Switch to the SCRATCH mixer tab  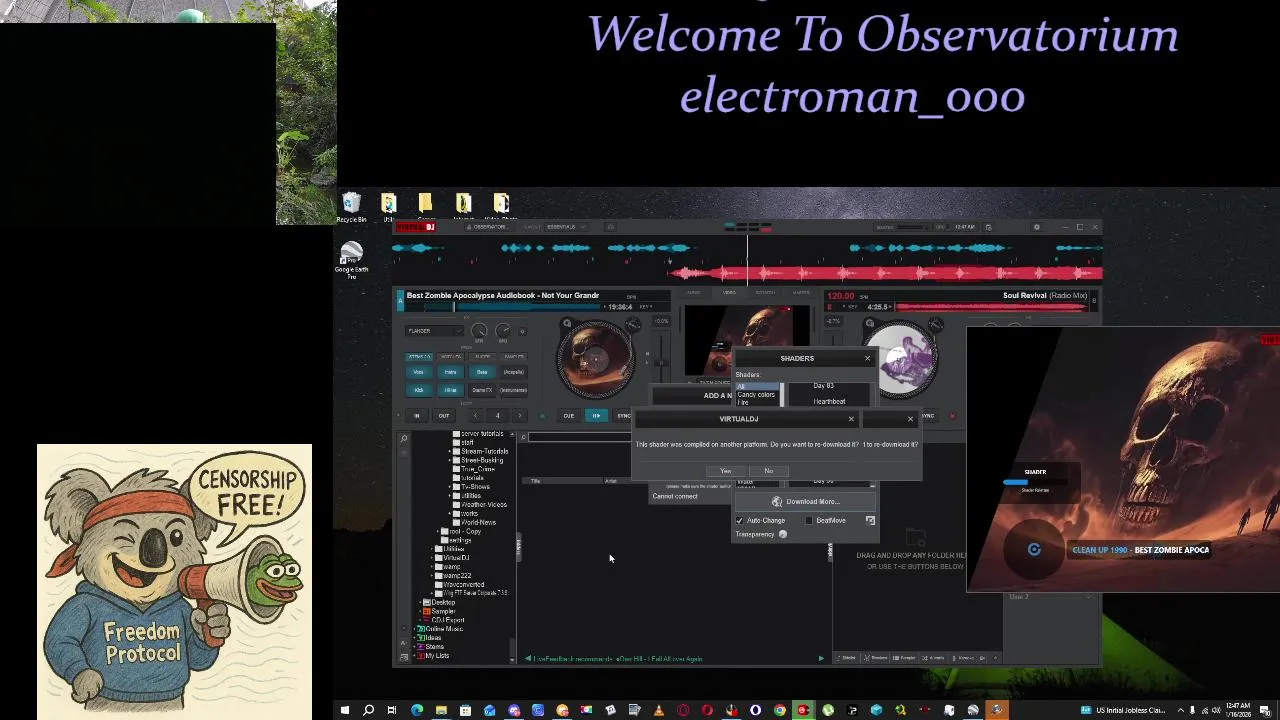tap(765, 292)
